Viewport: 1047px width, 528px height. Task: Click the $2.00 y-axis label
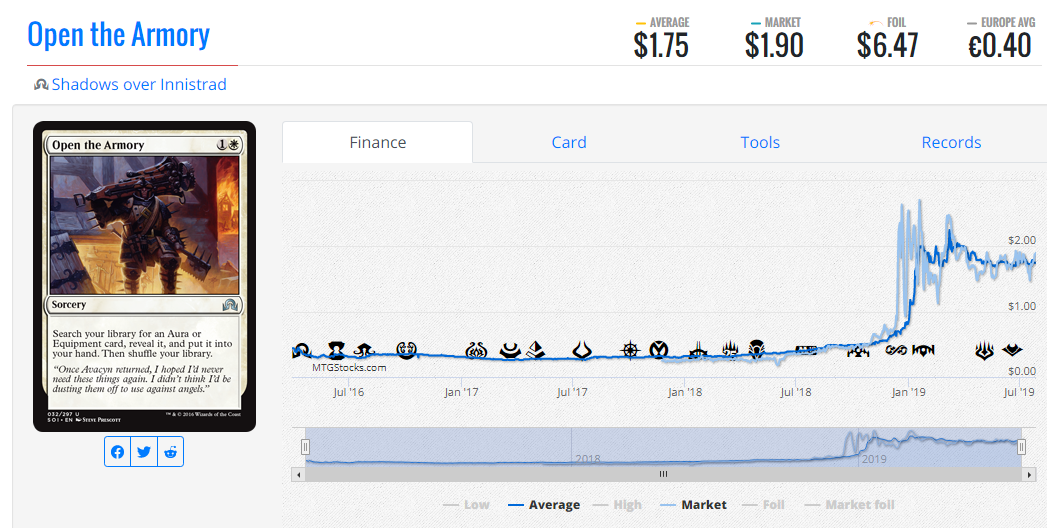click(1022, 240)
